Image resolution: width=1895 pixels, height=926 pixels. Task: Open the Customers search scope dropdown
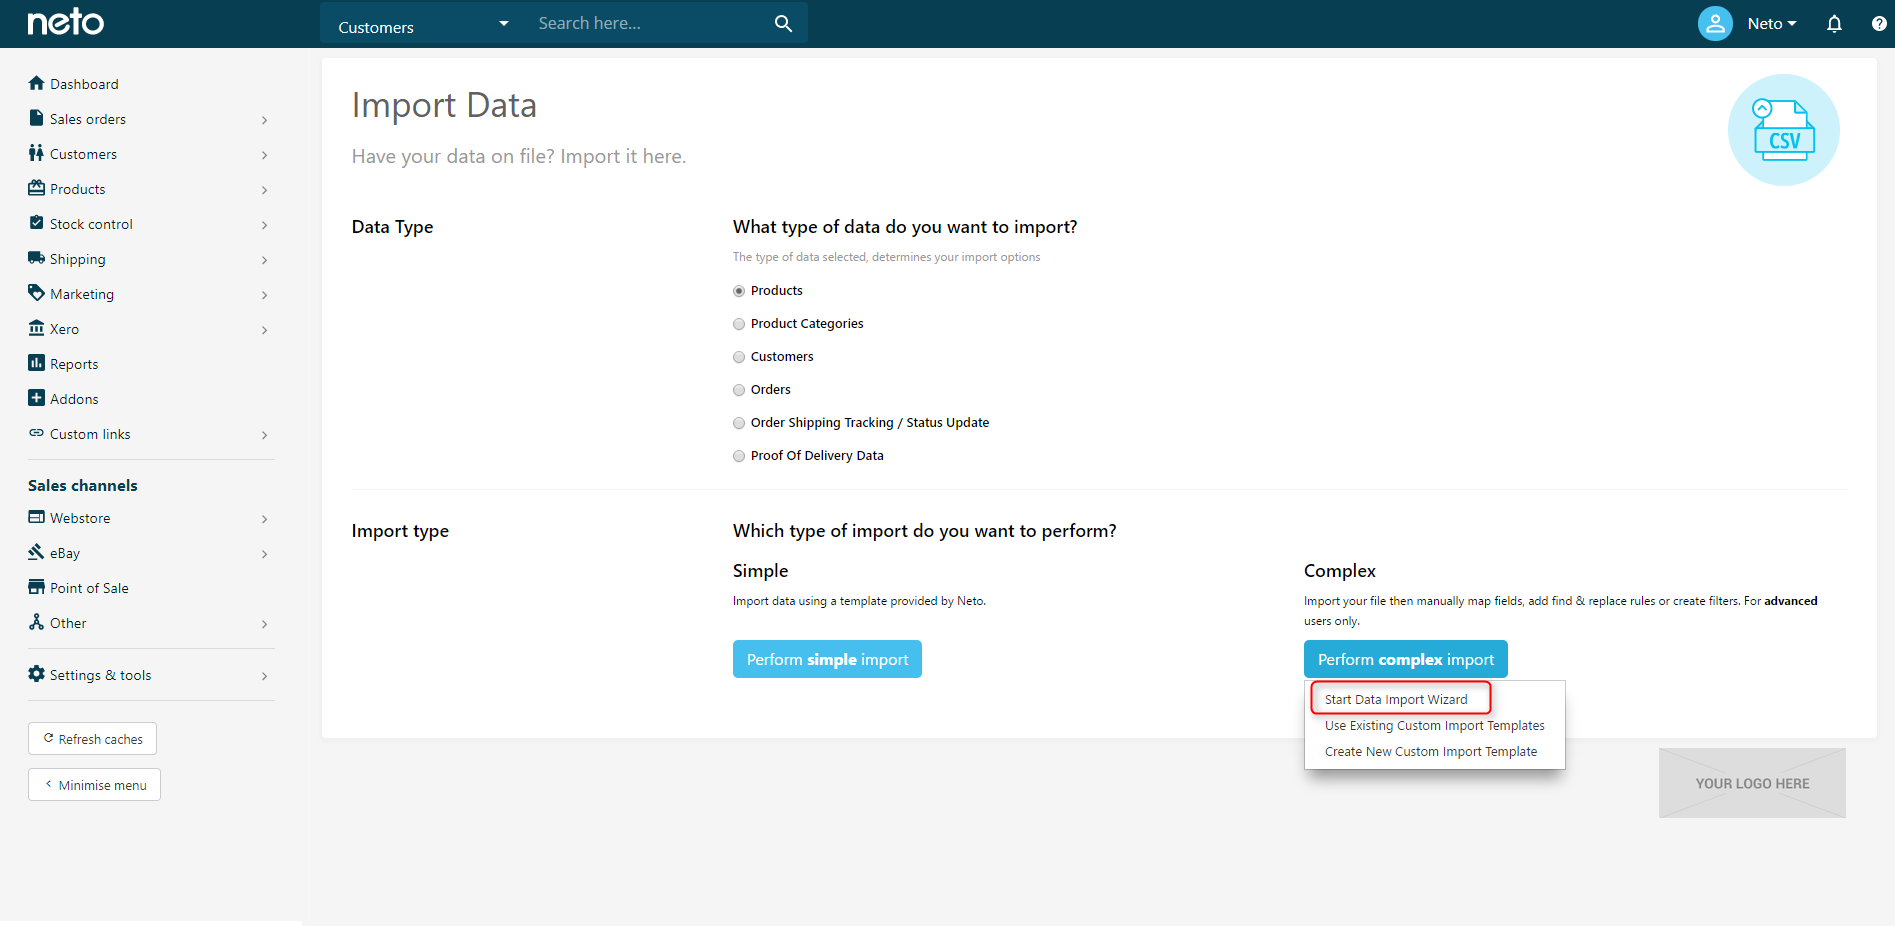point(423,24)
